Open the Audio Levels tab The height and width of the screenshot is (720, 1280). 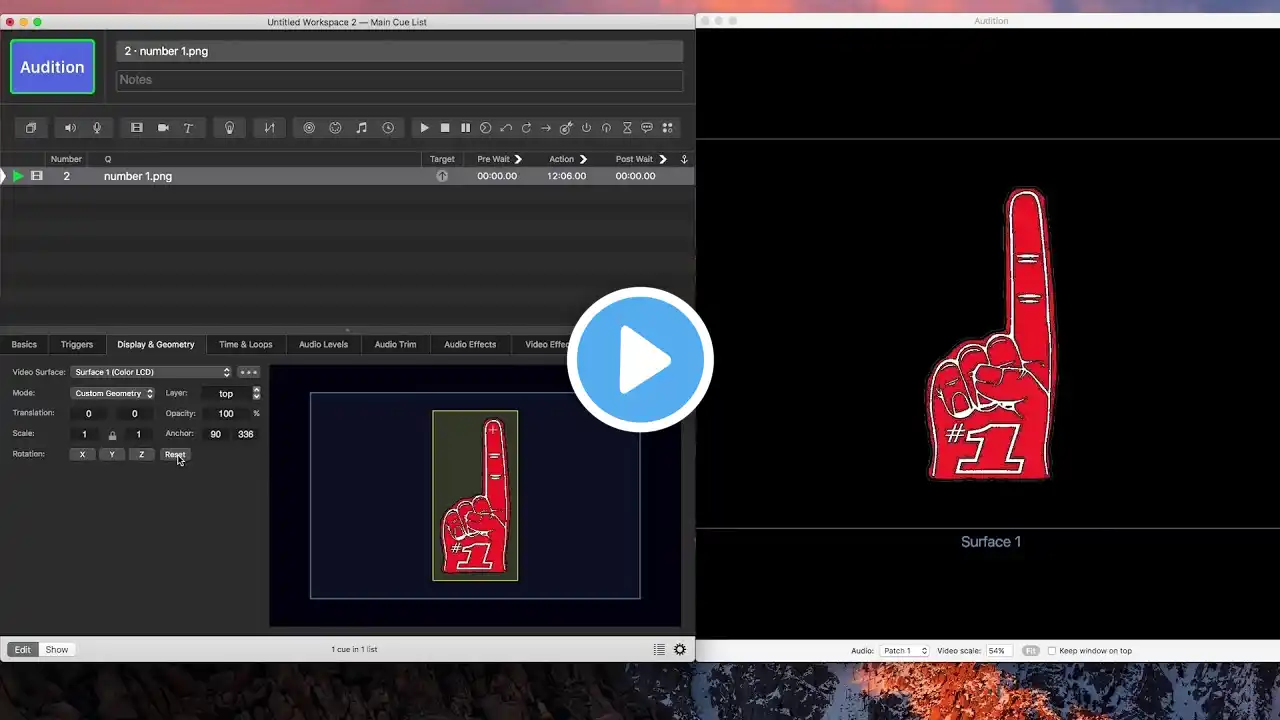(x=323, y=345)
